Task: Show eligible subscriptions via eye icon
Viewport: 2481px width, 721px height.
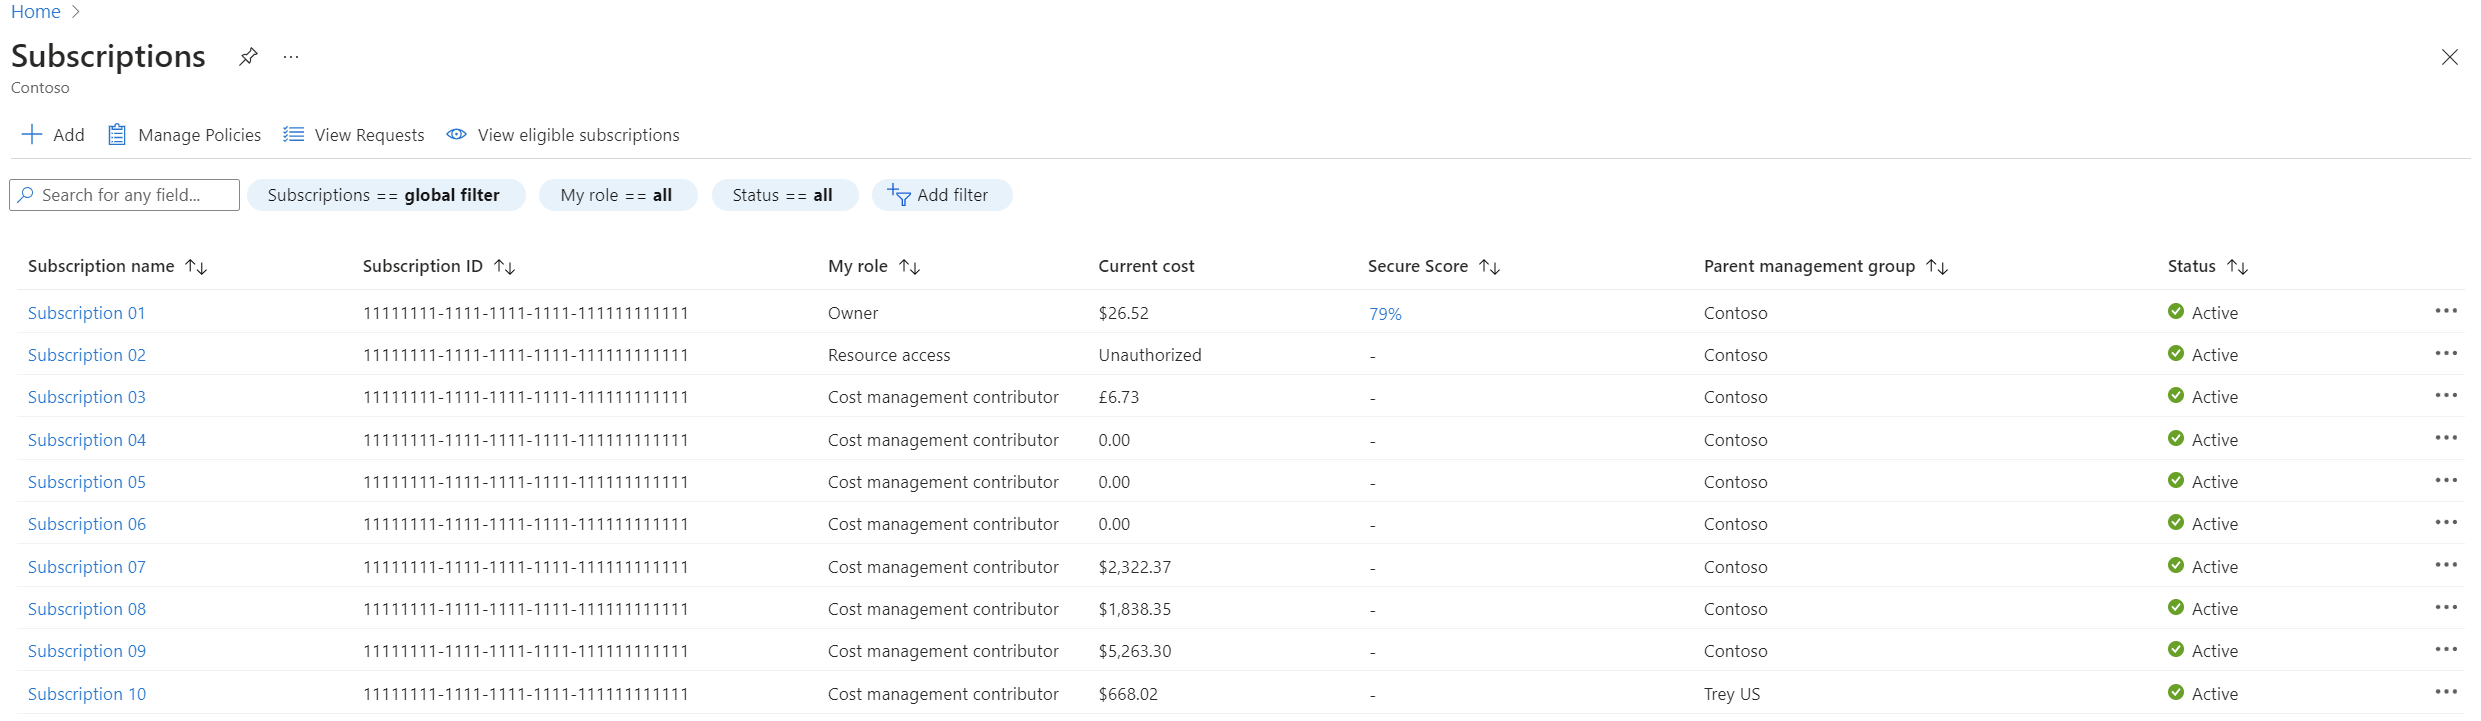Action: tap(456, 135)
